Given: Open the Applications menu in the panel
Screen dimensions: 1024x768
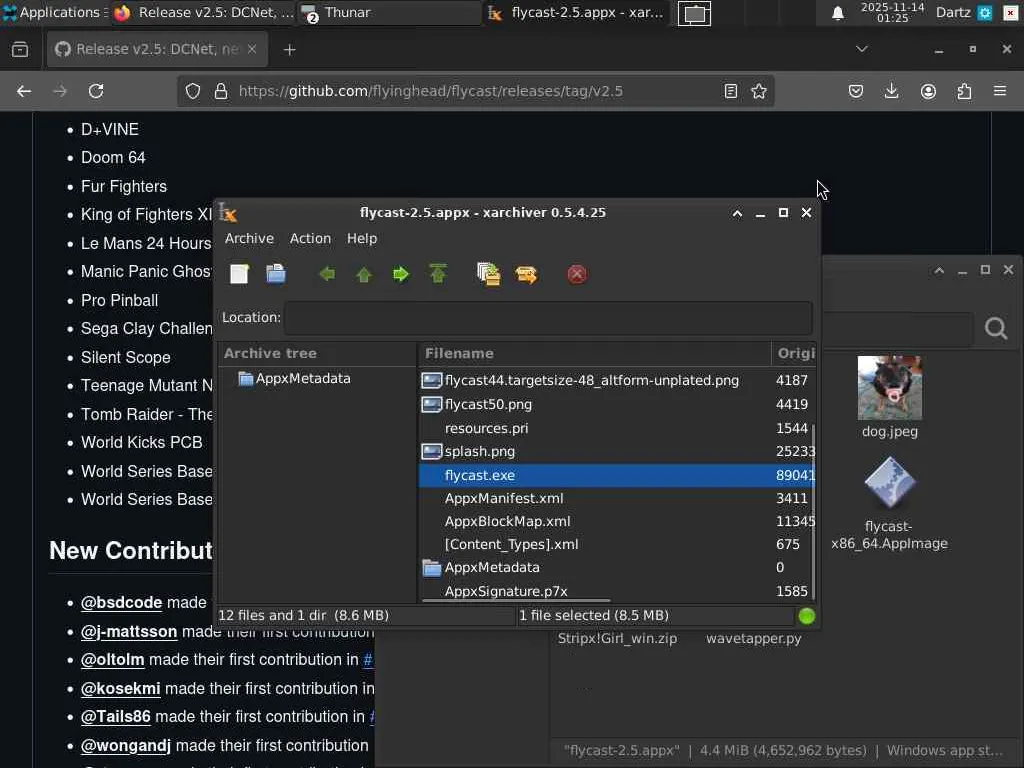Looking at the screenshot, I should [x=54, y=12].
